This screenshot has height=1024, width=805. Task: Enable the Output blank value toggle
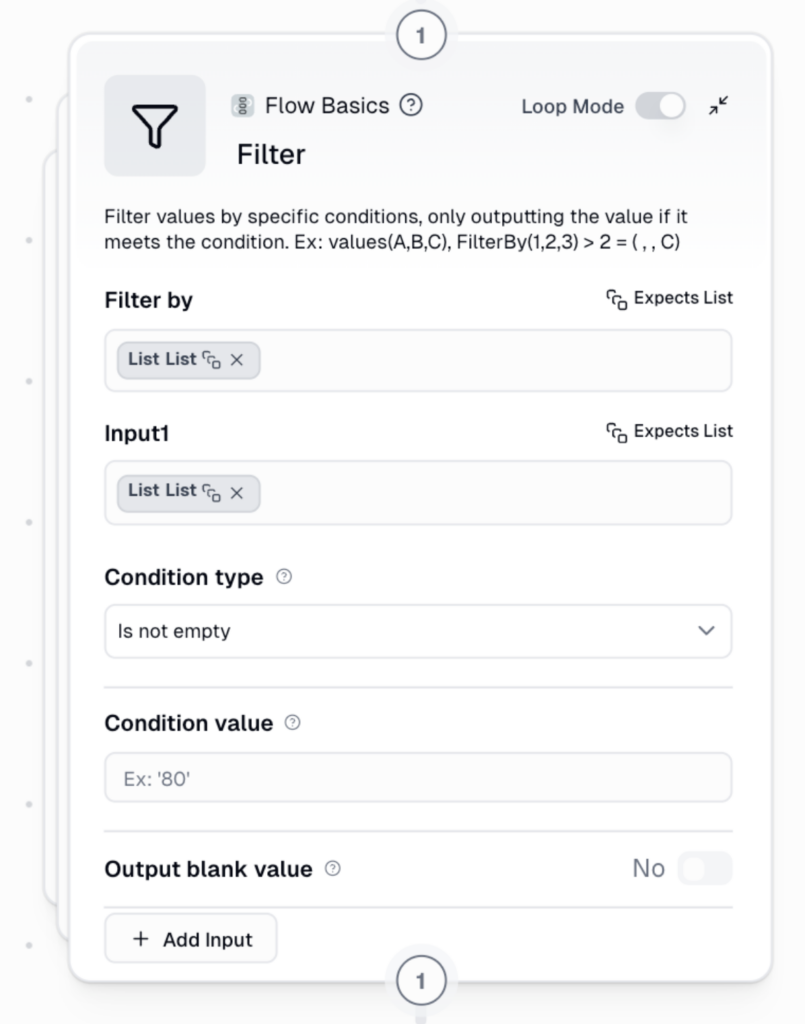(x=705, y=868)
